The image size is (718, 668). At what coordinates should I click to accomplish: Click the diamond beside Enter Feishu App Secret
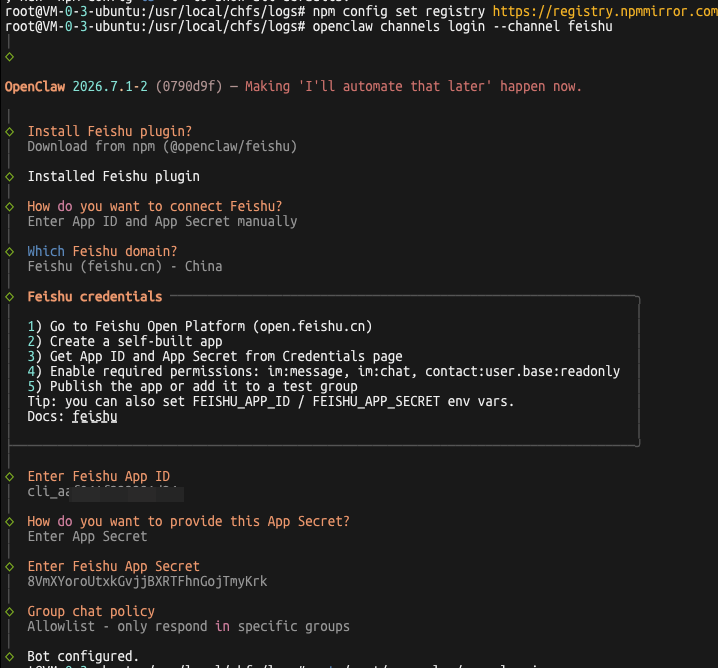tap(10, 567)
